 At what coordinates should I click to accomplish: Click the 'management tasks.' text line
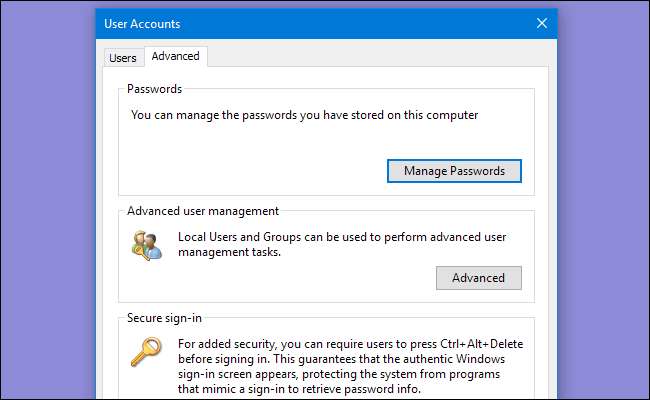(x=229, y=253)
